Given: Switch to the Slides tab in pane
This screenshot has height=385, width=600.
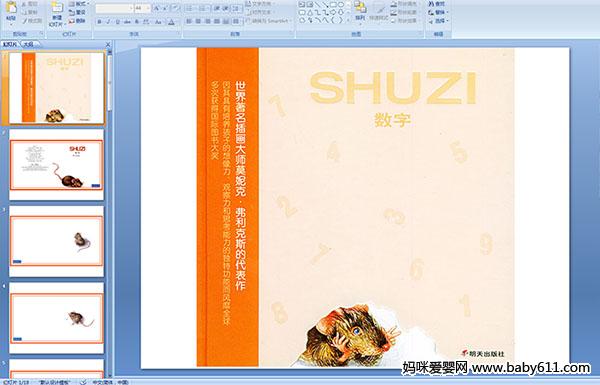Looking at the screenshot, I should (10, 44).
